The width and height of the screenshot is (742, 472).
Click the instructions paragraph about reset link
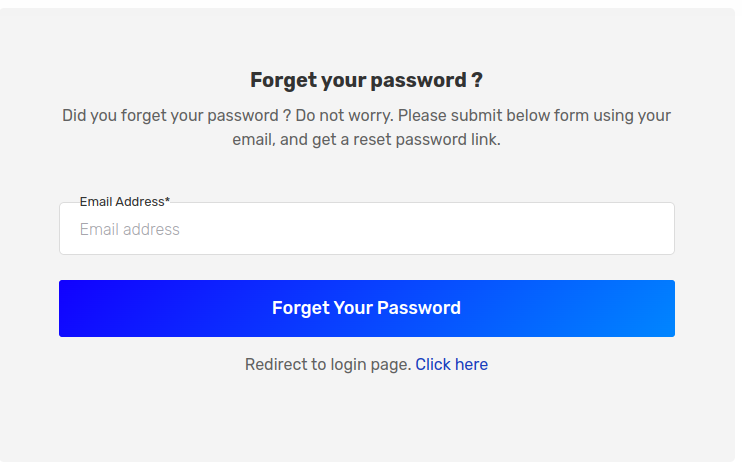coord(366,127)
